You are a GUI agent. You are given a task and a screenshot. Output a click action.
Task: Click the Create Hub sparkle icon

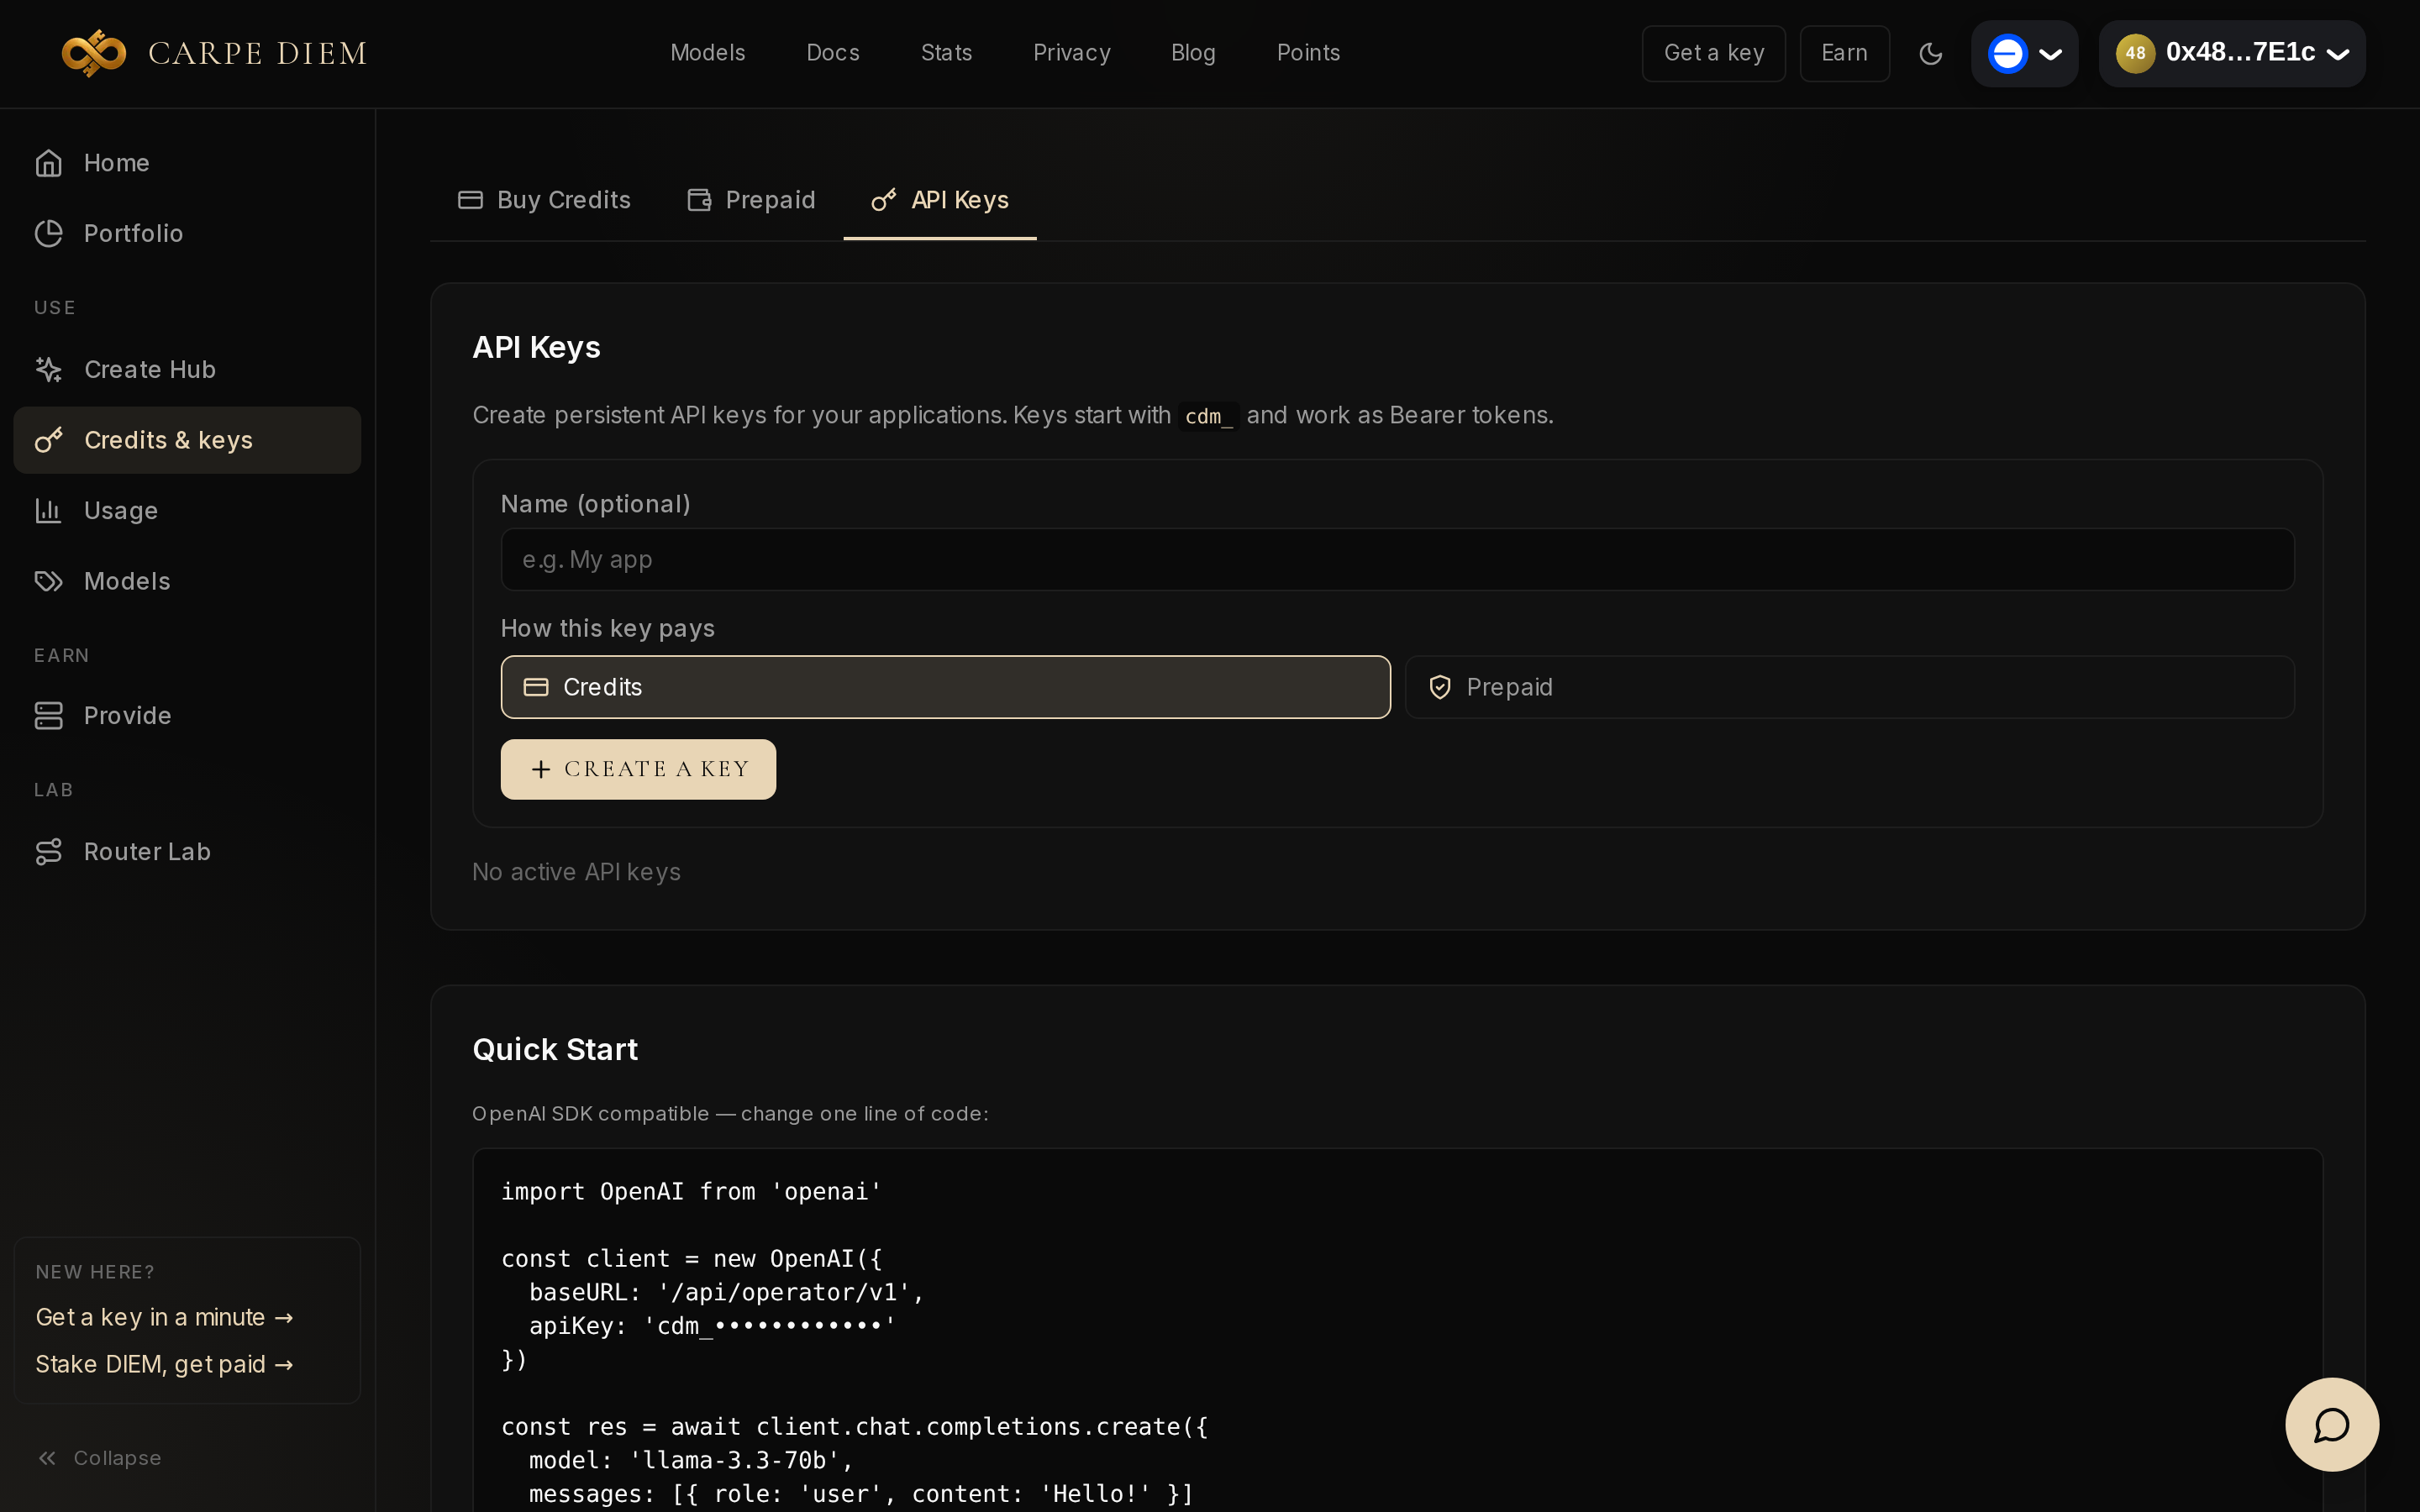click(x=49, y=369)
